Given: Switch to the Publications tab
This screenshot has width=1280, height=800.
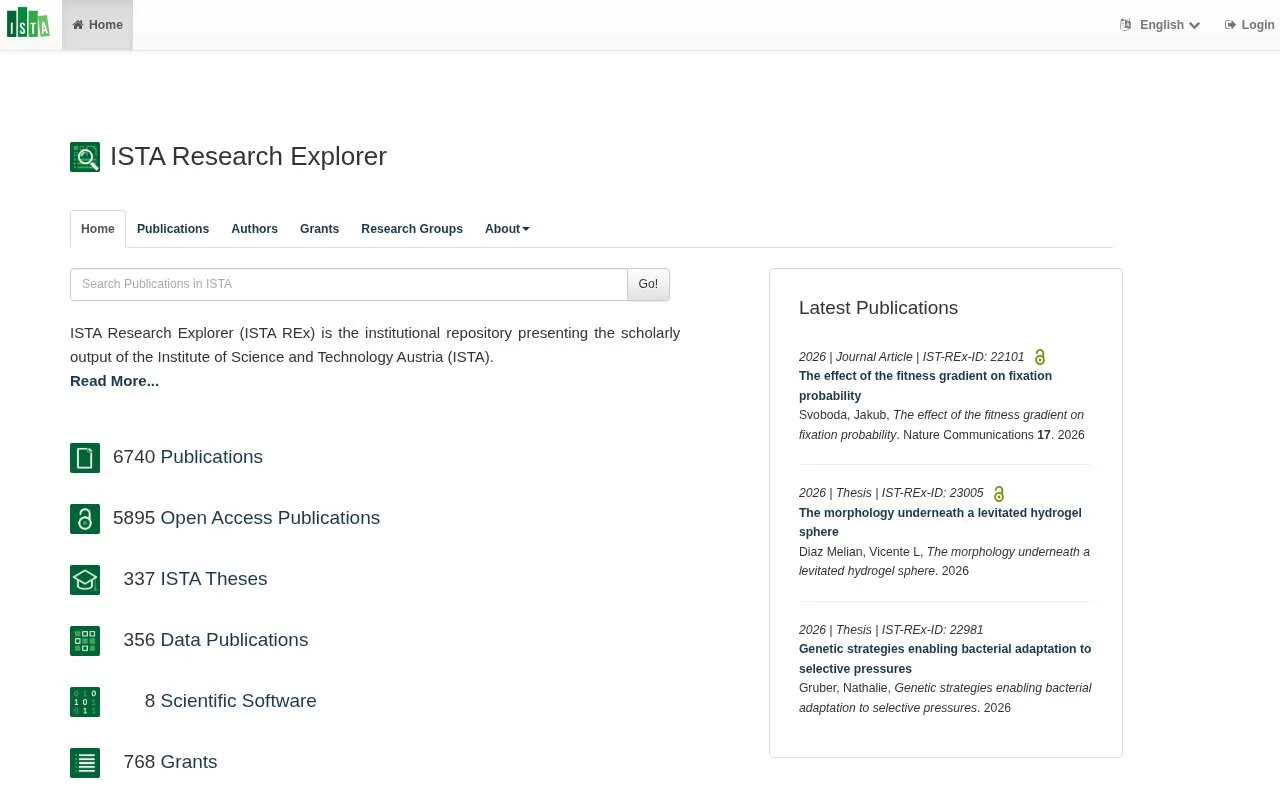Looking at the screenshot, I should click(x=173, y=229).
